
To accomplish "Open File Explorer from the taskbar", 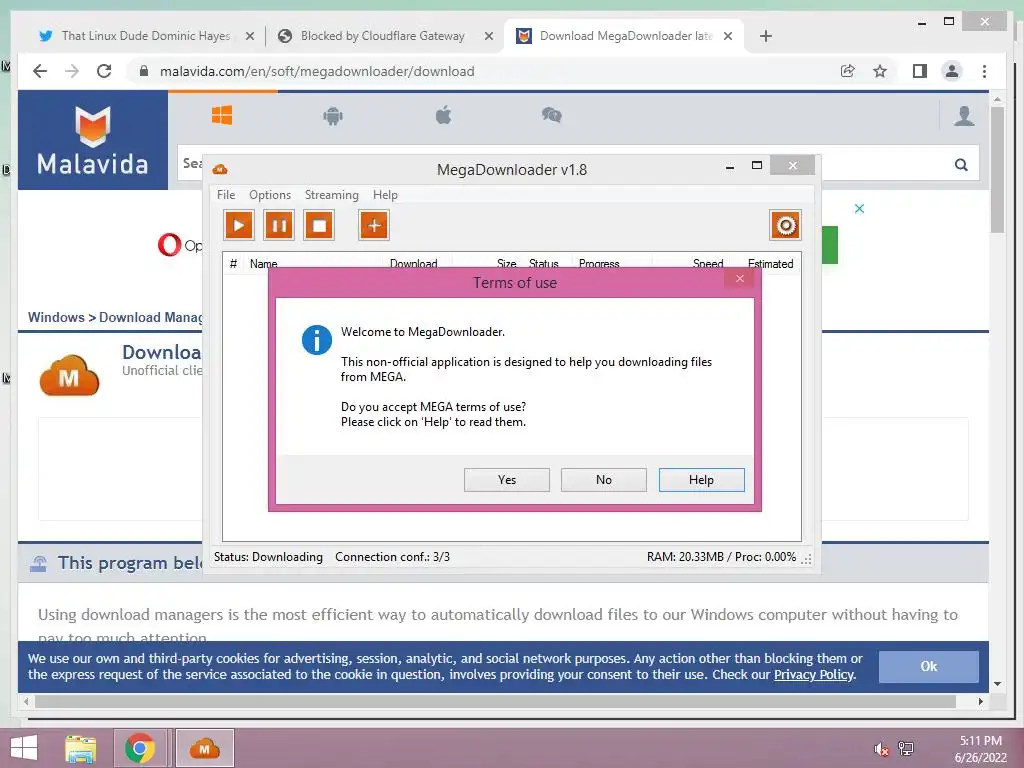I will (x=81, y=748).
